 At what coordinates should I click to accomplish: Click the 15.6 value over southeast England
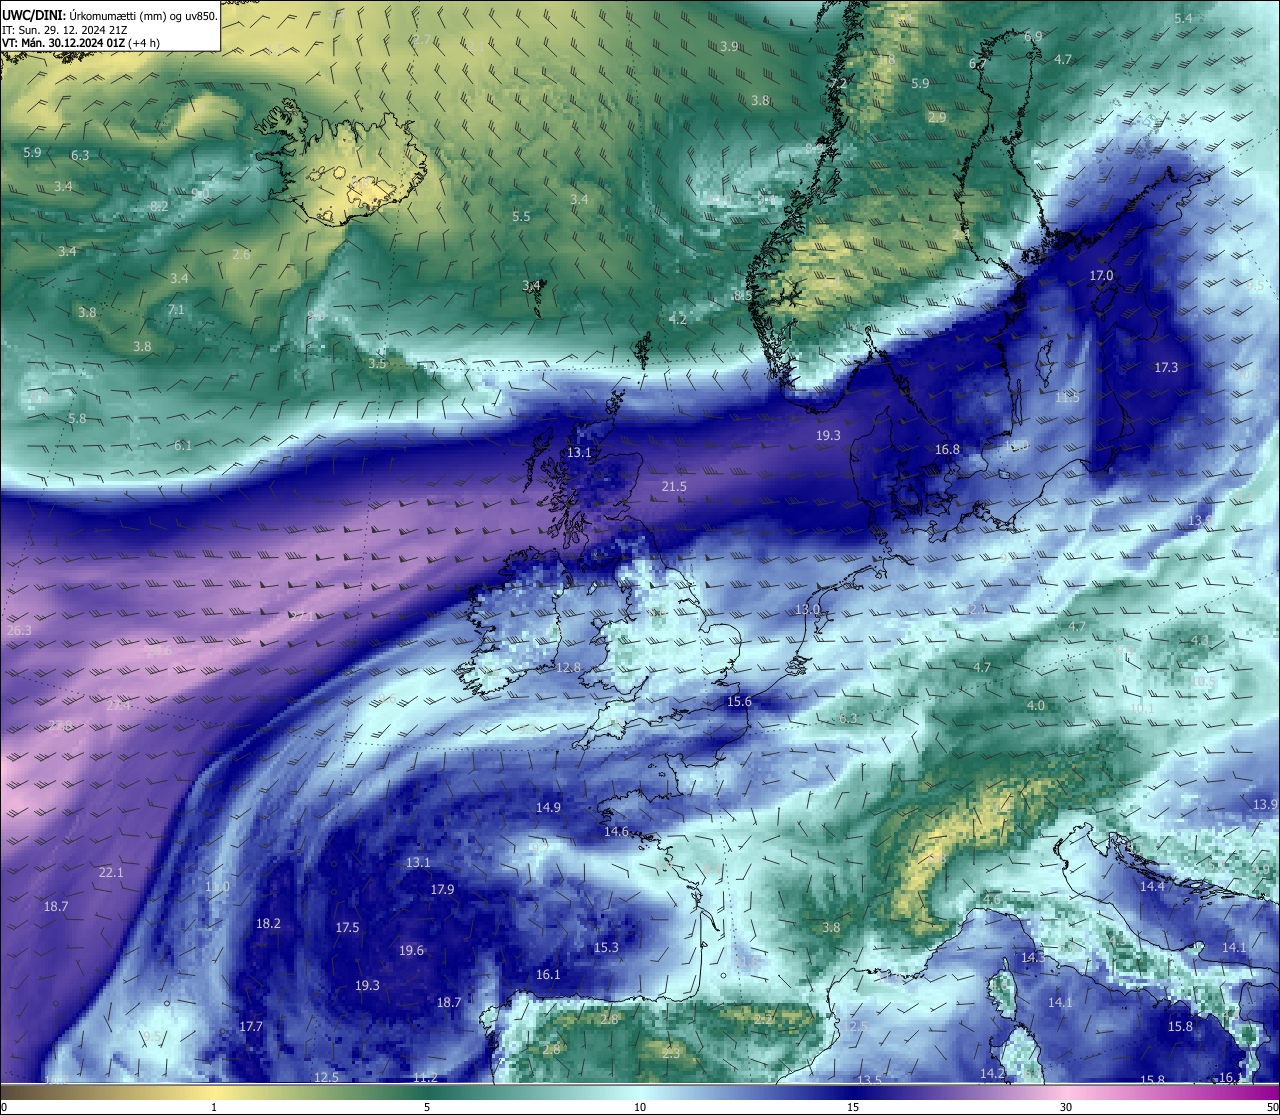[739, 702]
